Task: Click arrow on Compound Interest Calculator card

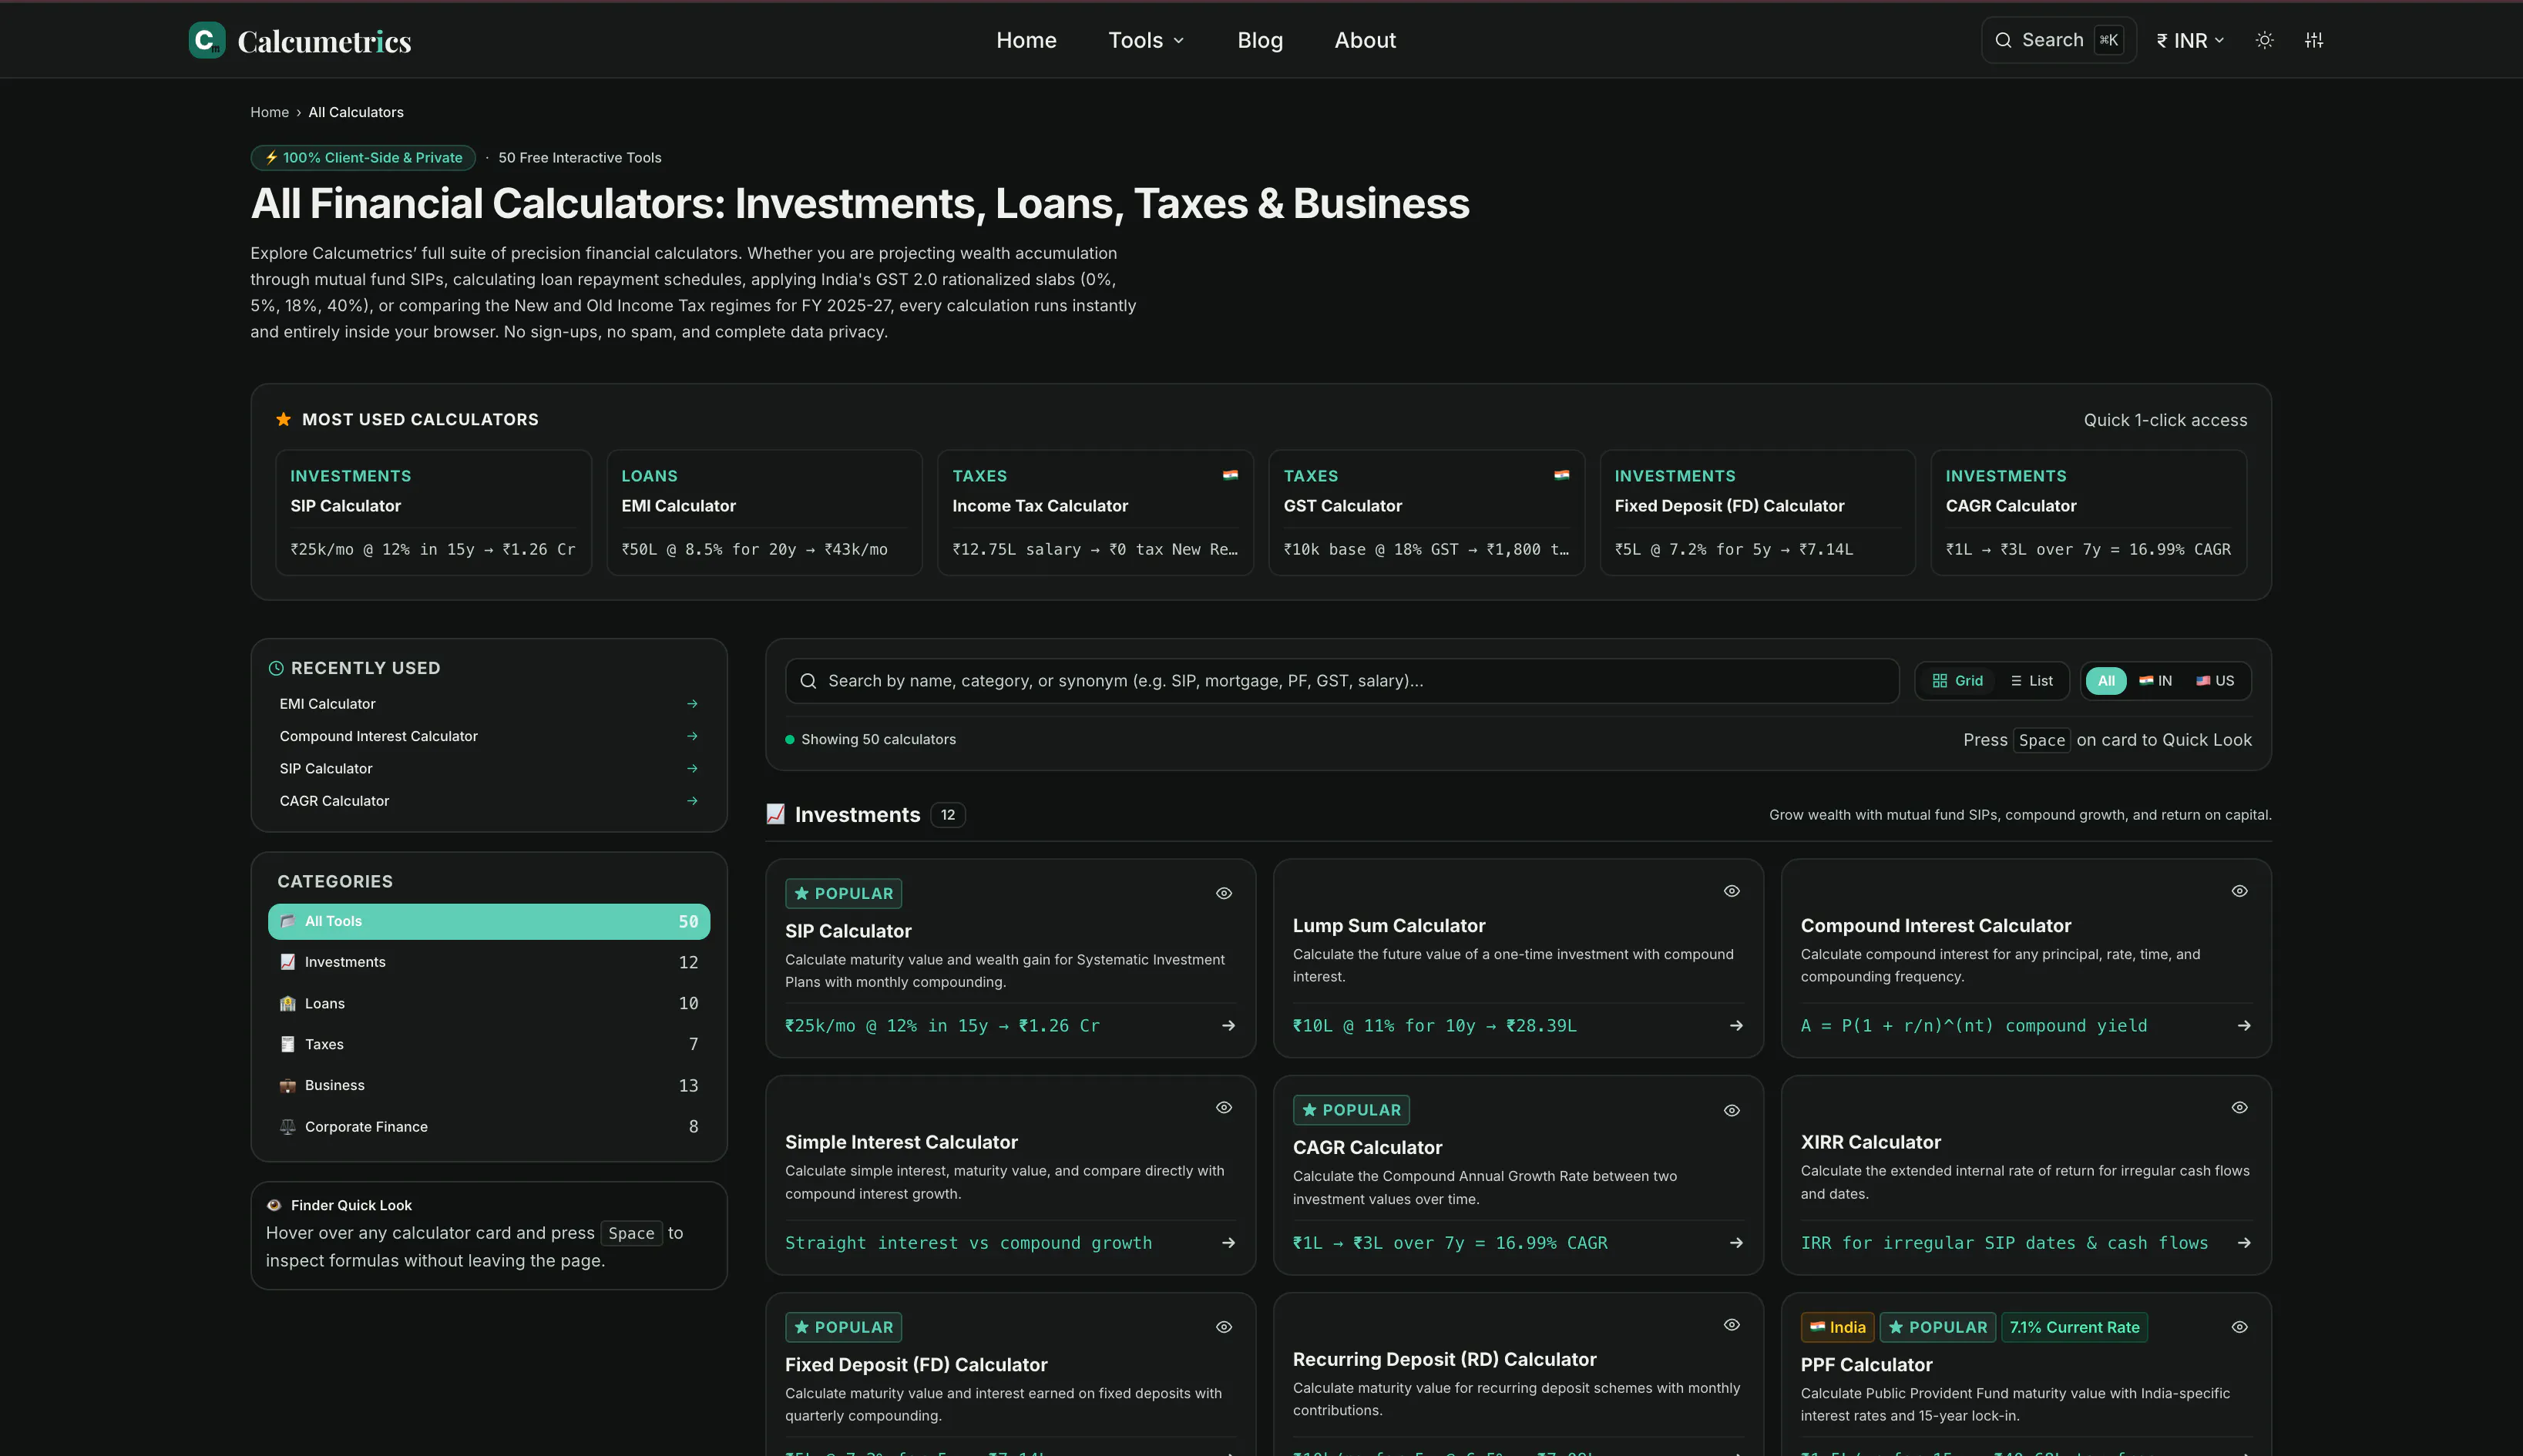Action: click(2245, 1025)
